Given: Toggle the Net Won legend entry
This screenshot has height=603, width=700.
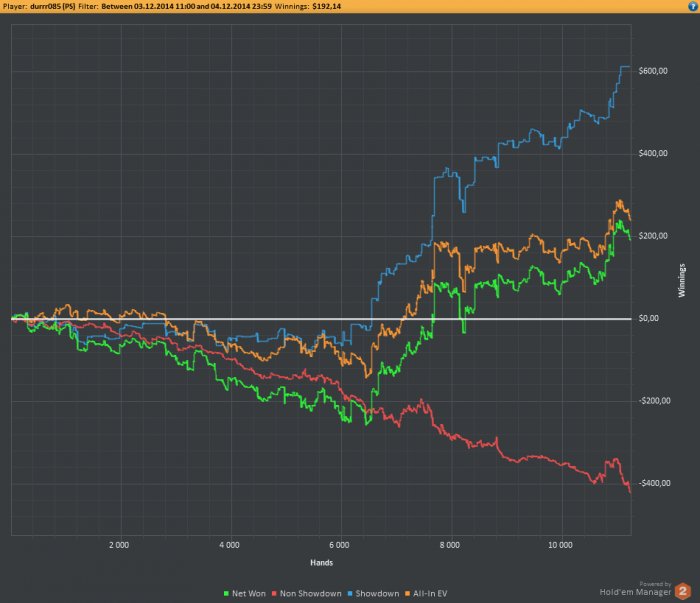Looking at the screenshot, I should click(x=245, y=594).
